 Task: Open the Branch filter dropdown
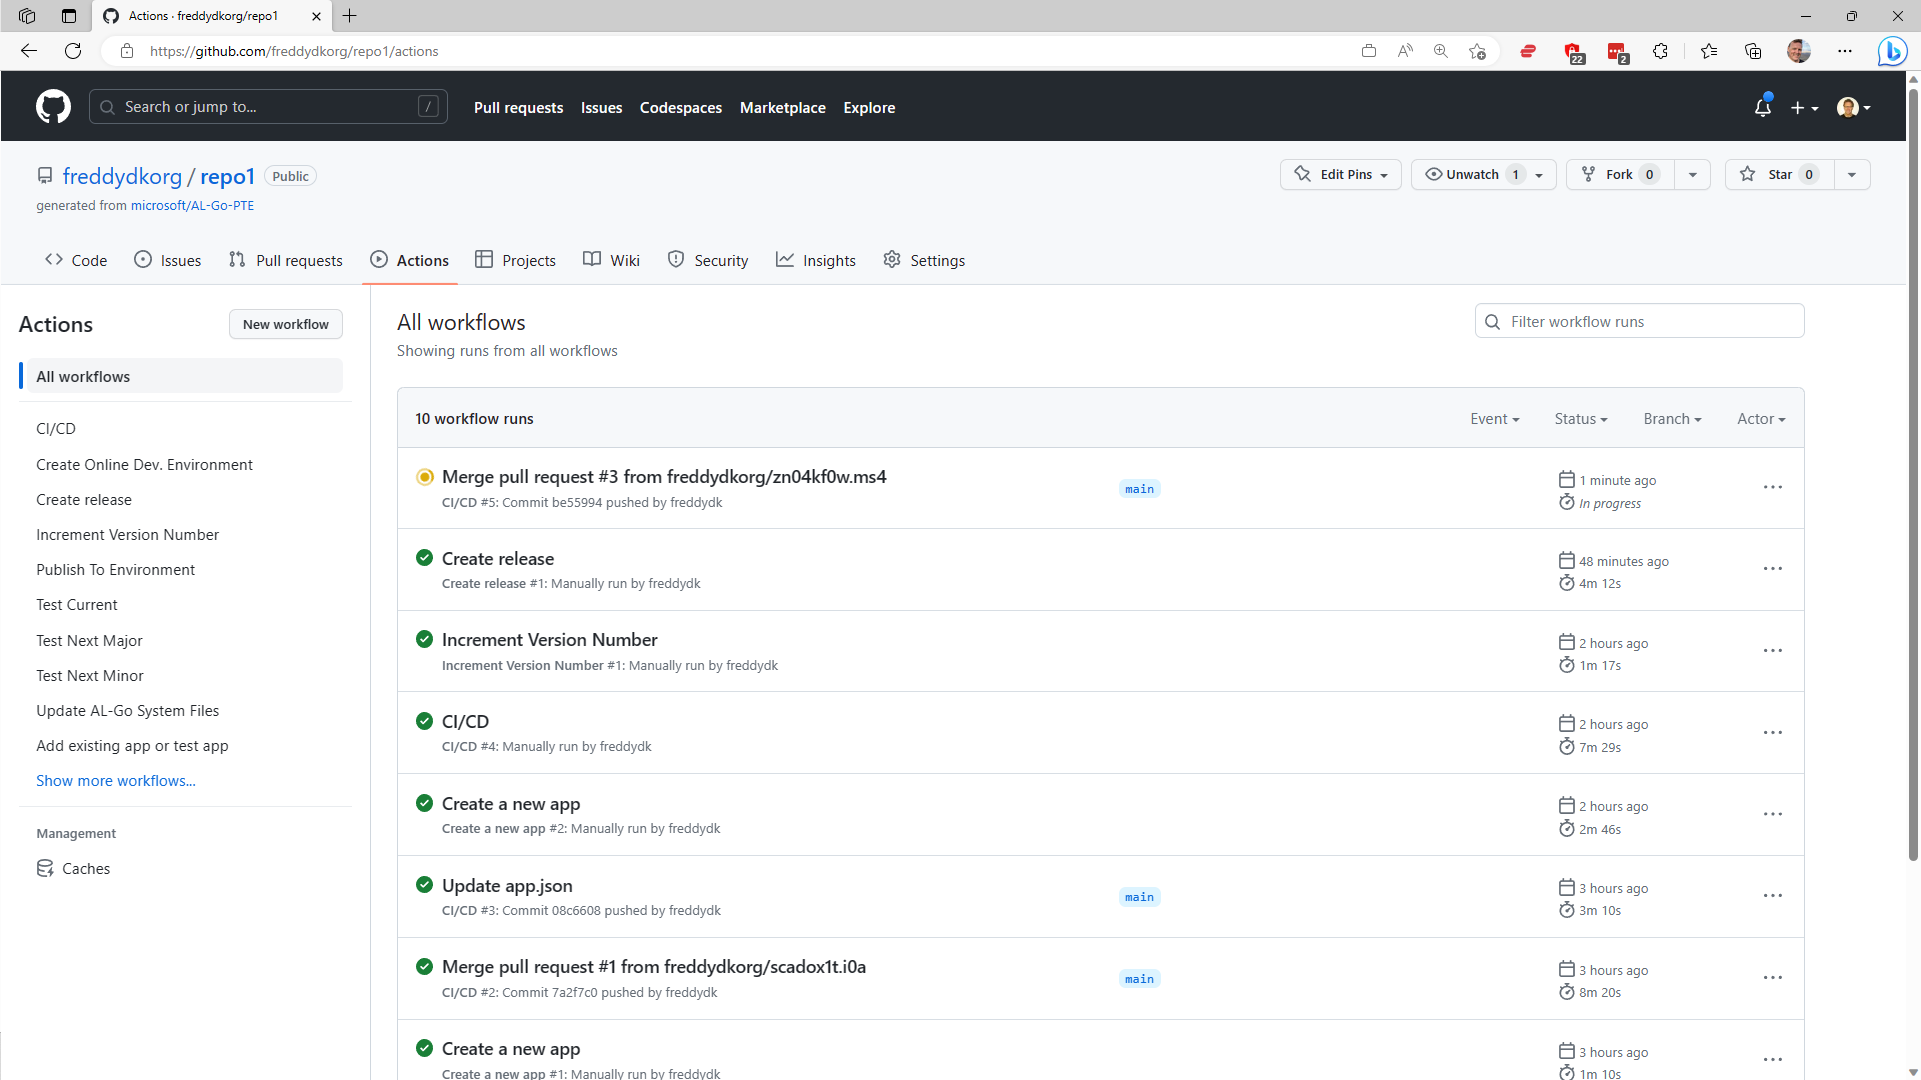point(1671,419)
